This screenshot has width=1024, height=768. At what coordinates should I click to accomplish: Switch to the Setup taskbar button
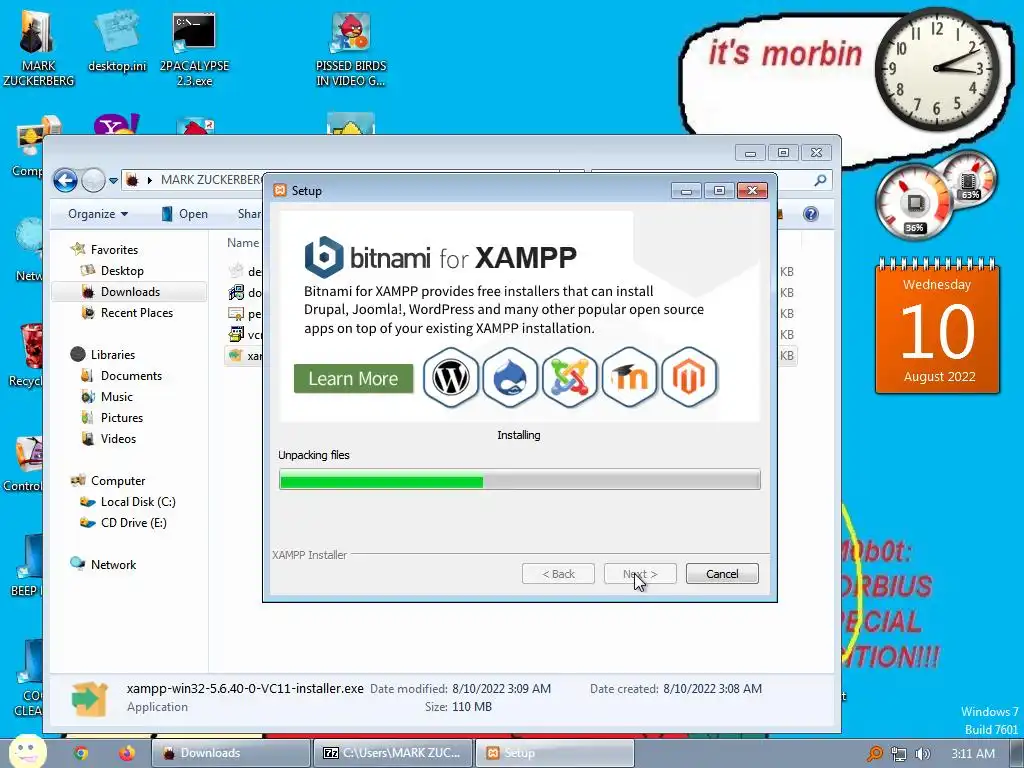point(554,753)
